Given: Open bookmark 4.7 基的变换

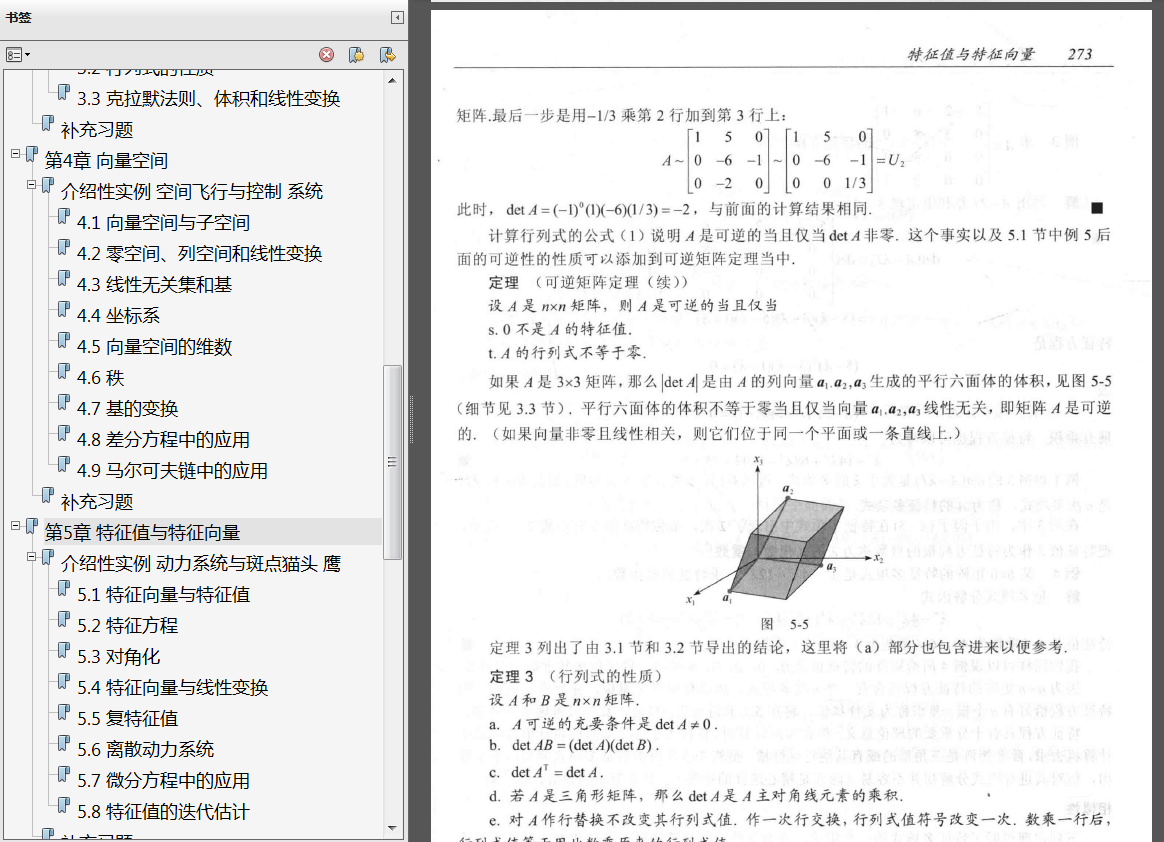Looking at the screenshot, I should (x=128, y=409).
